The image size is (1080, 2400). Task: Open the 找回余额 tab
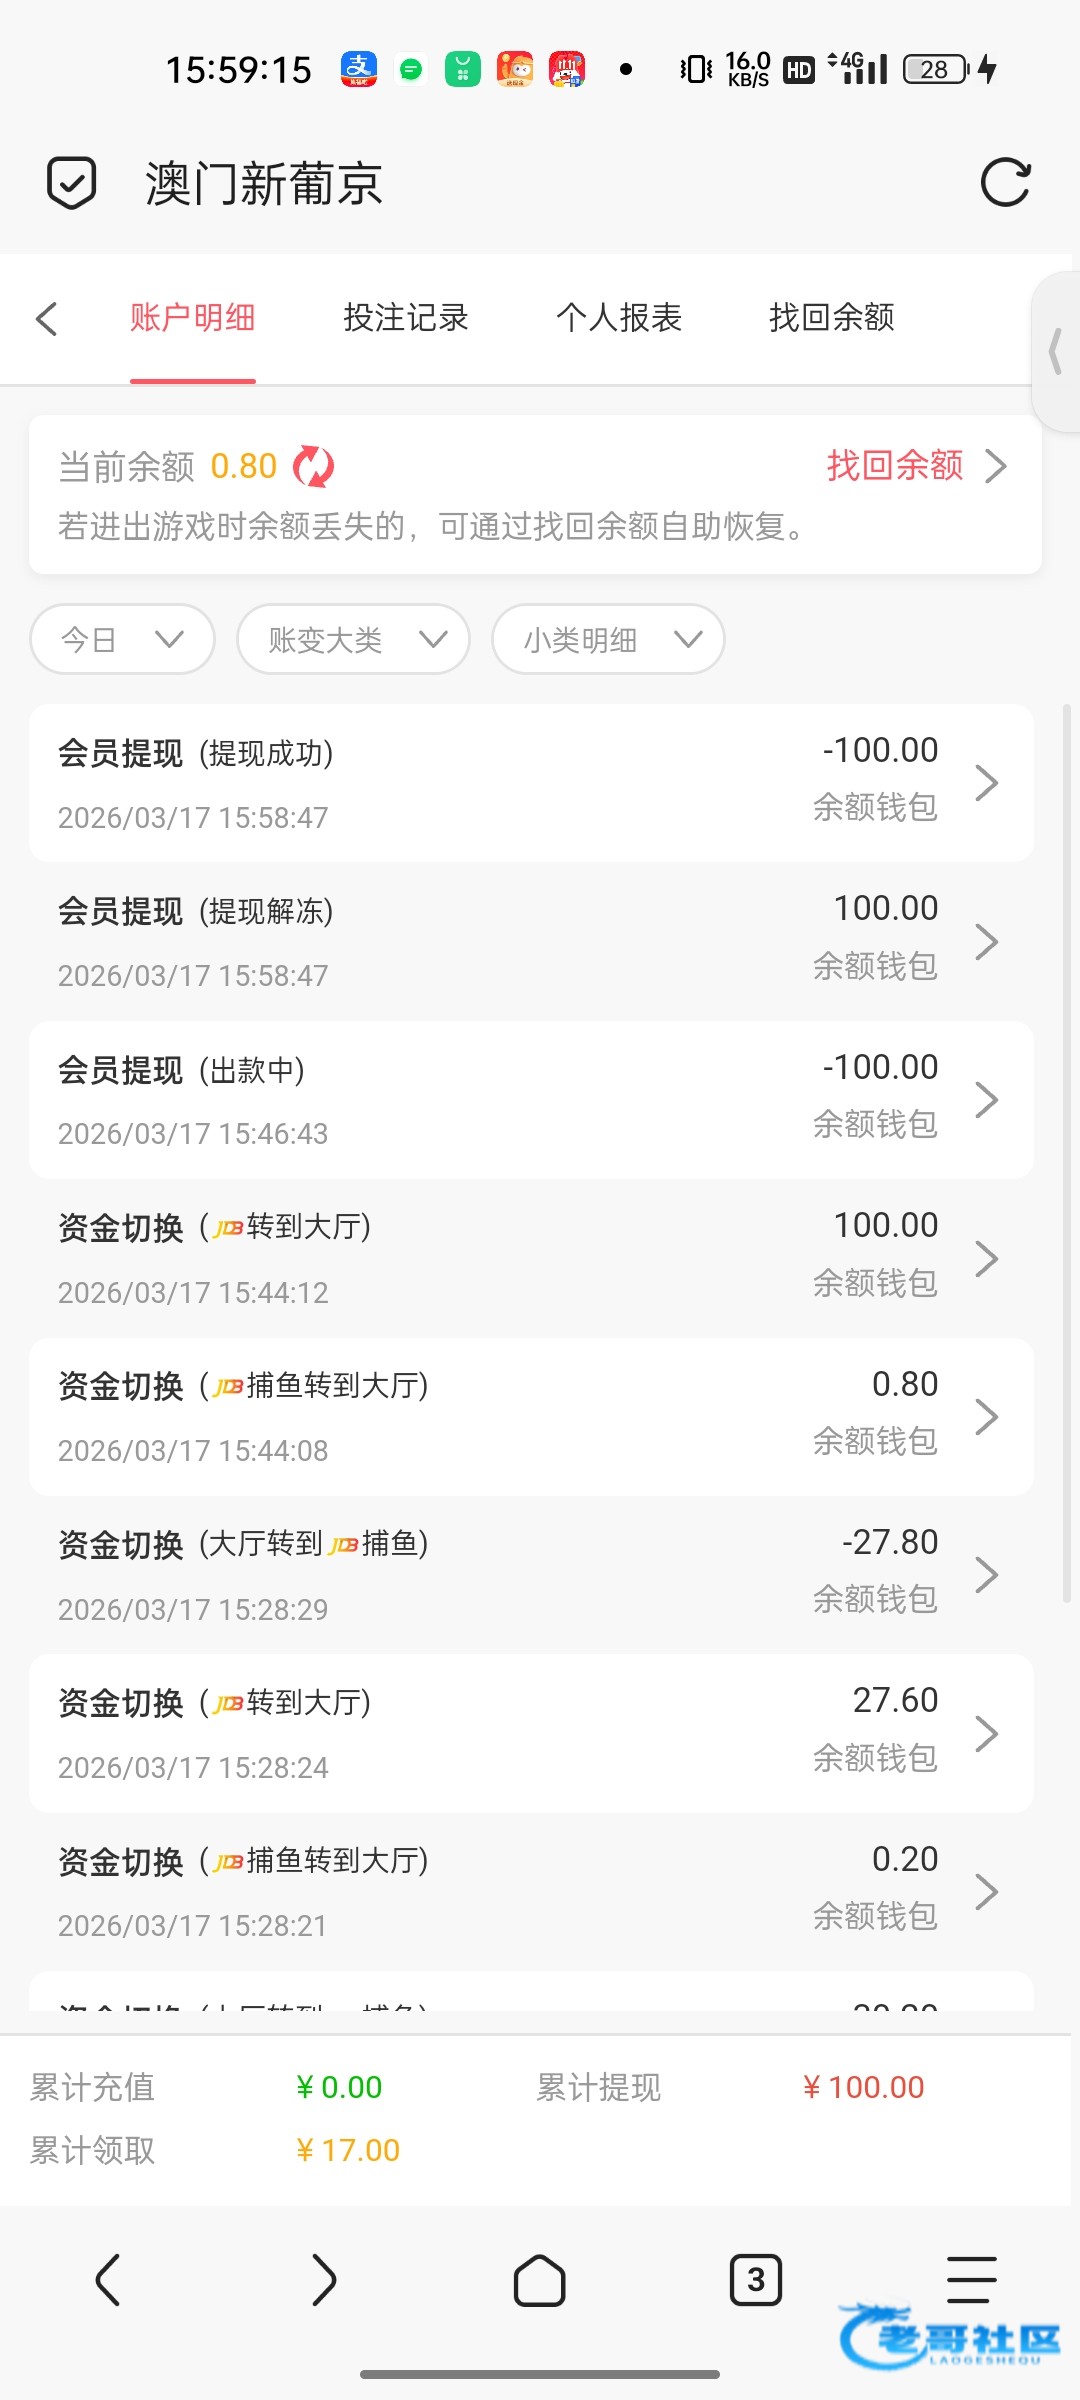831,318
